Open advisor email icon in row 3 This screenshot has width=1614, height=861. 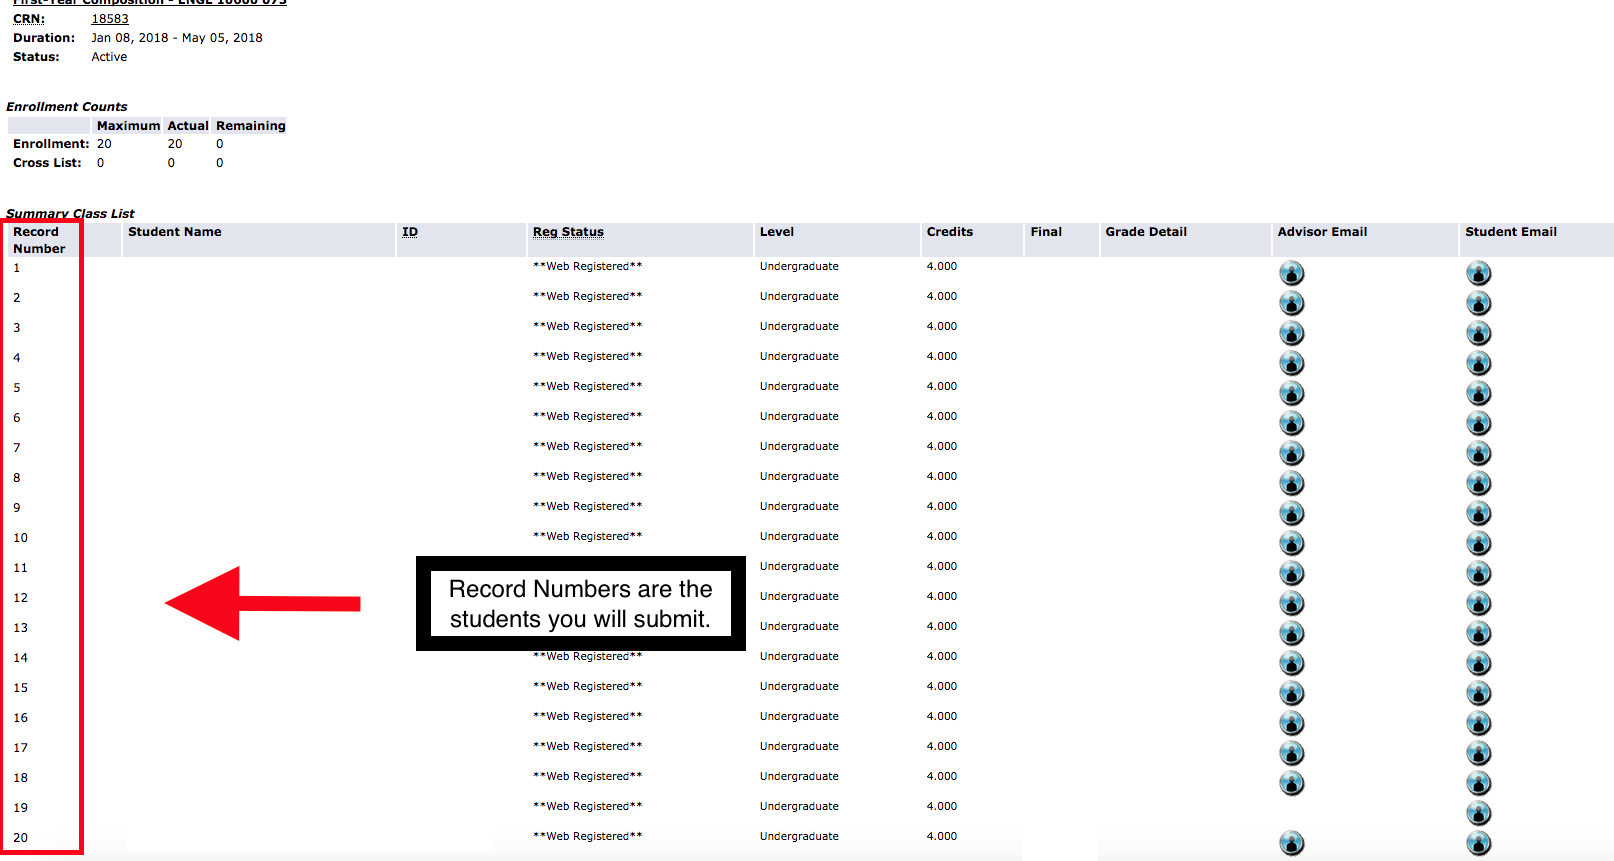click(x=1291, y=333)
